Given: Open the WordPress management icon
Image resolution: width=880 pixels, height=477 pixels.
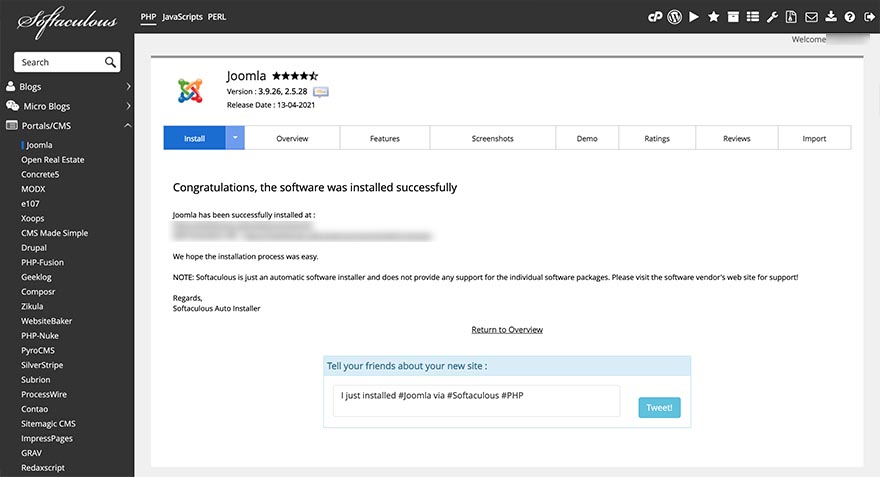Looking at the screenshot, I should (x=675, y=17).
